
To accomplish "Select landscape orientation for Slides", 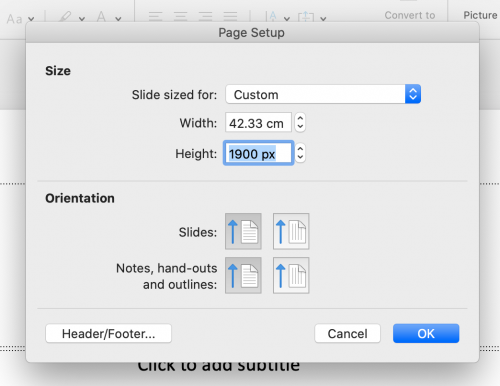I will coord(291,231).
